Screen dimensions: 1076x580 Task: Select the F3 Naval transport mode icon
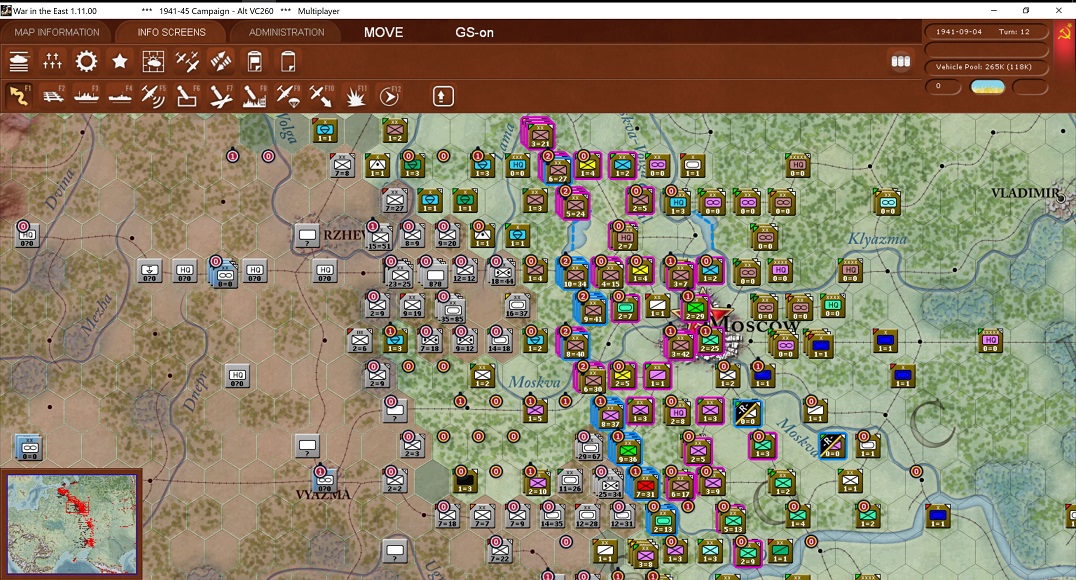coord(86,96)
